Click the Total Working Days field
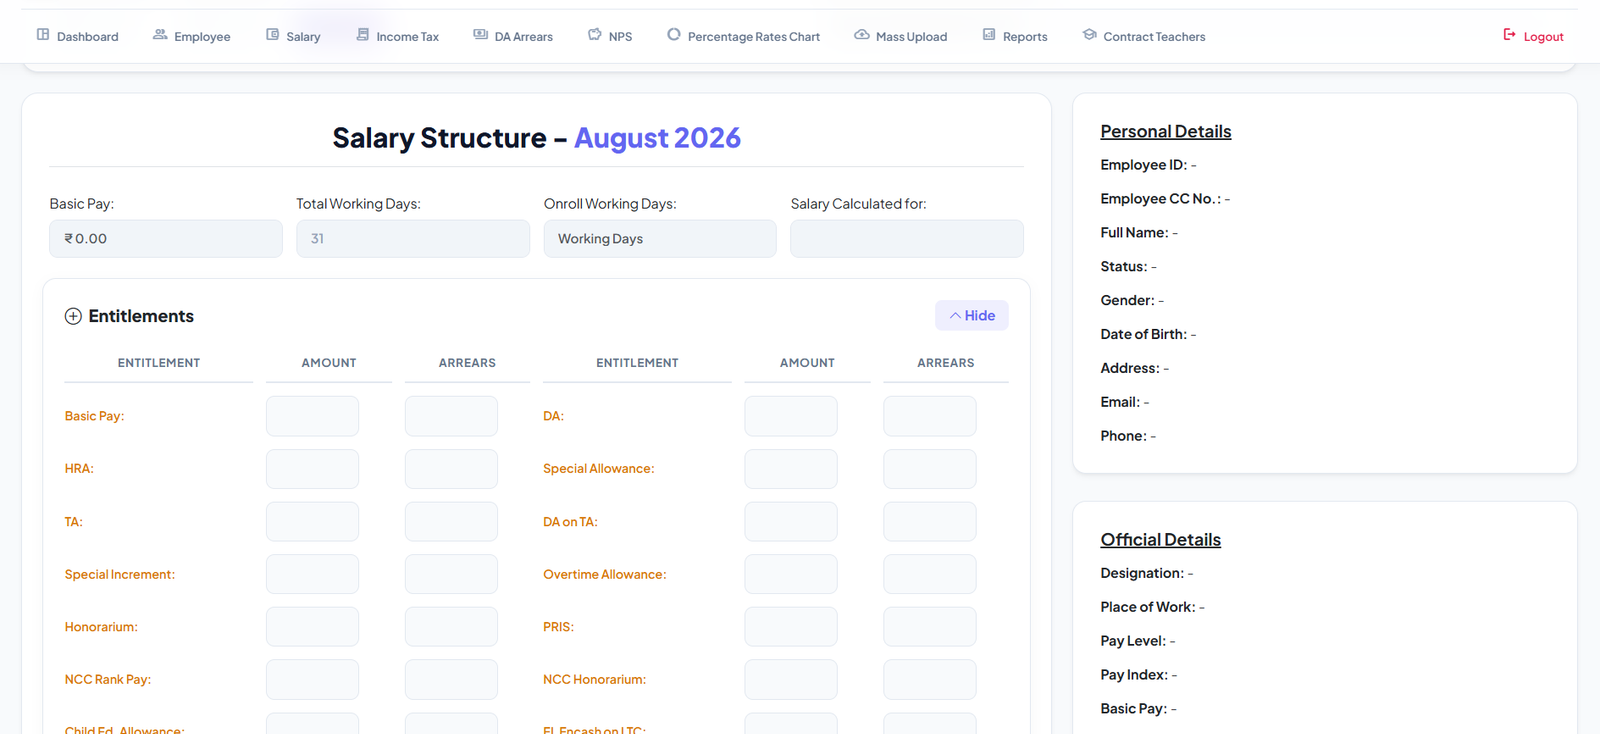This screenshot has width=1600, height=734. tap(413, 239)
